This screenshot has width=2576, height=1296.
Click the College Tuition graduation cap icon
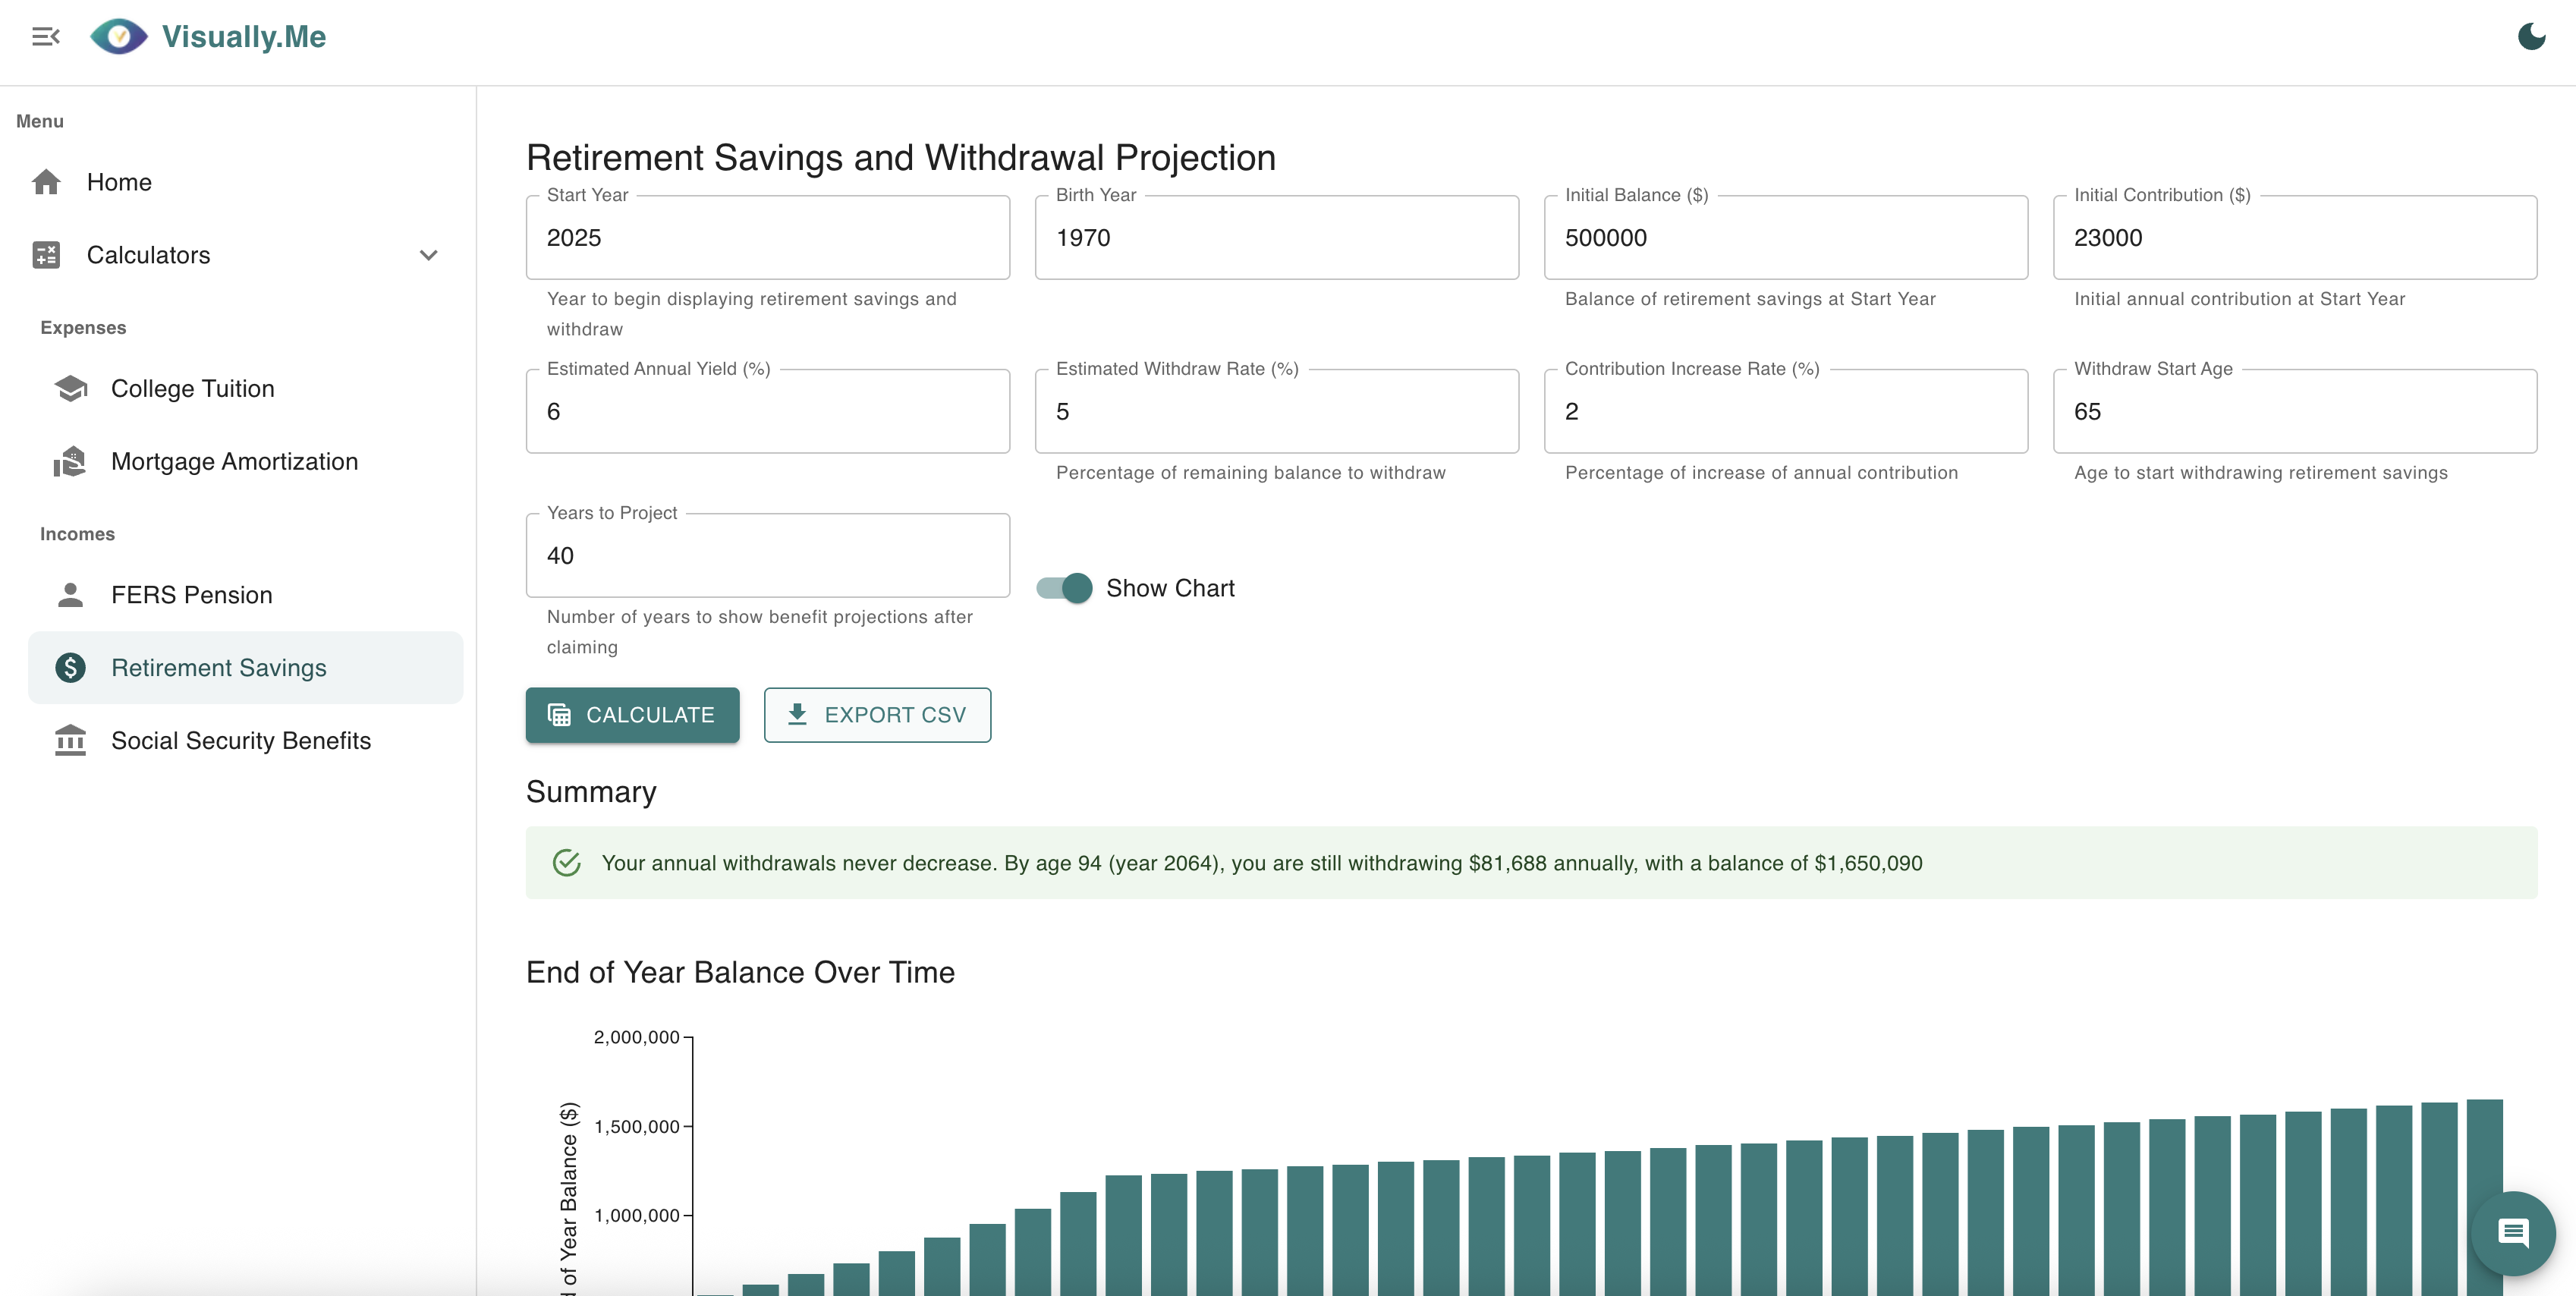70,388
